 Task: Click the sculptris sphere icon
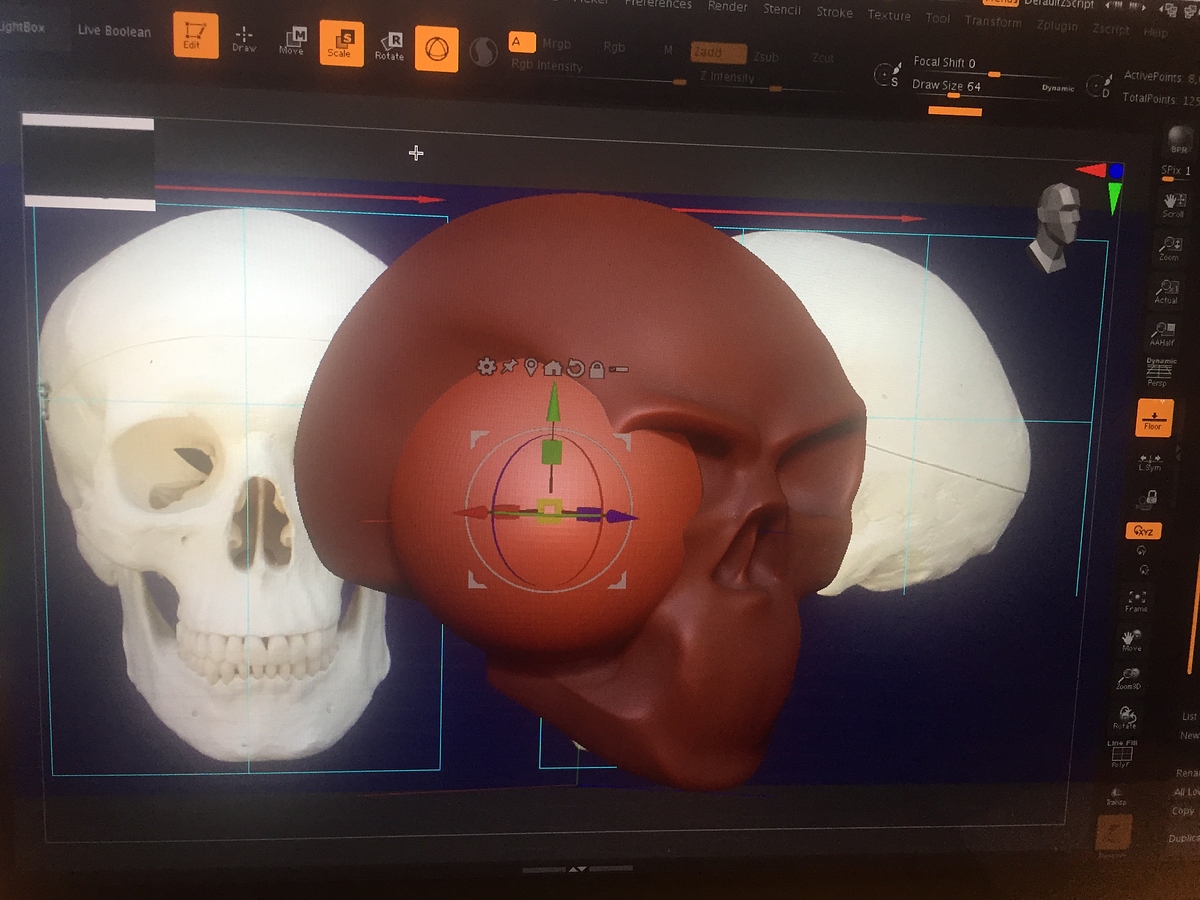coord(484,52)
